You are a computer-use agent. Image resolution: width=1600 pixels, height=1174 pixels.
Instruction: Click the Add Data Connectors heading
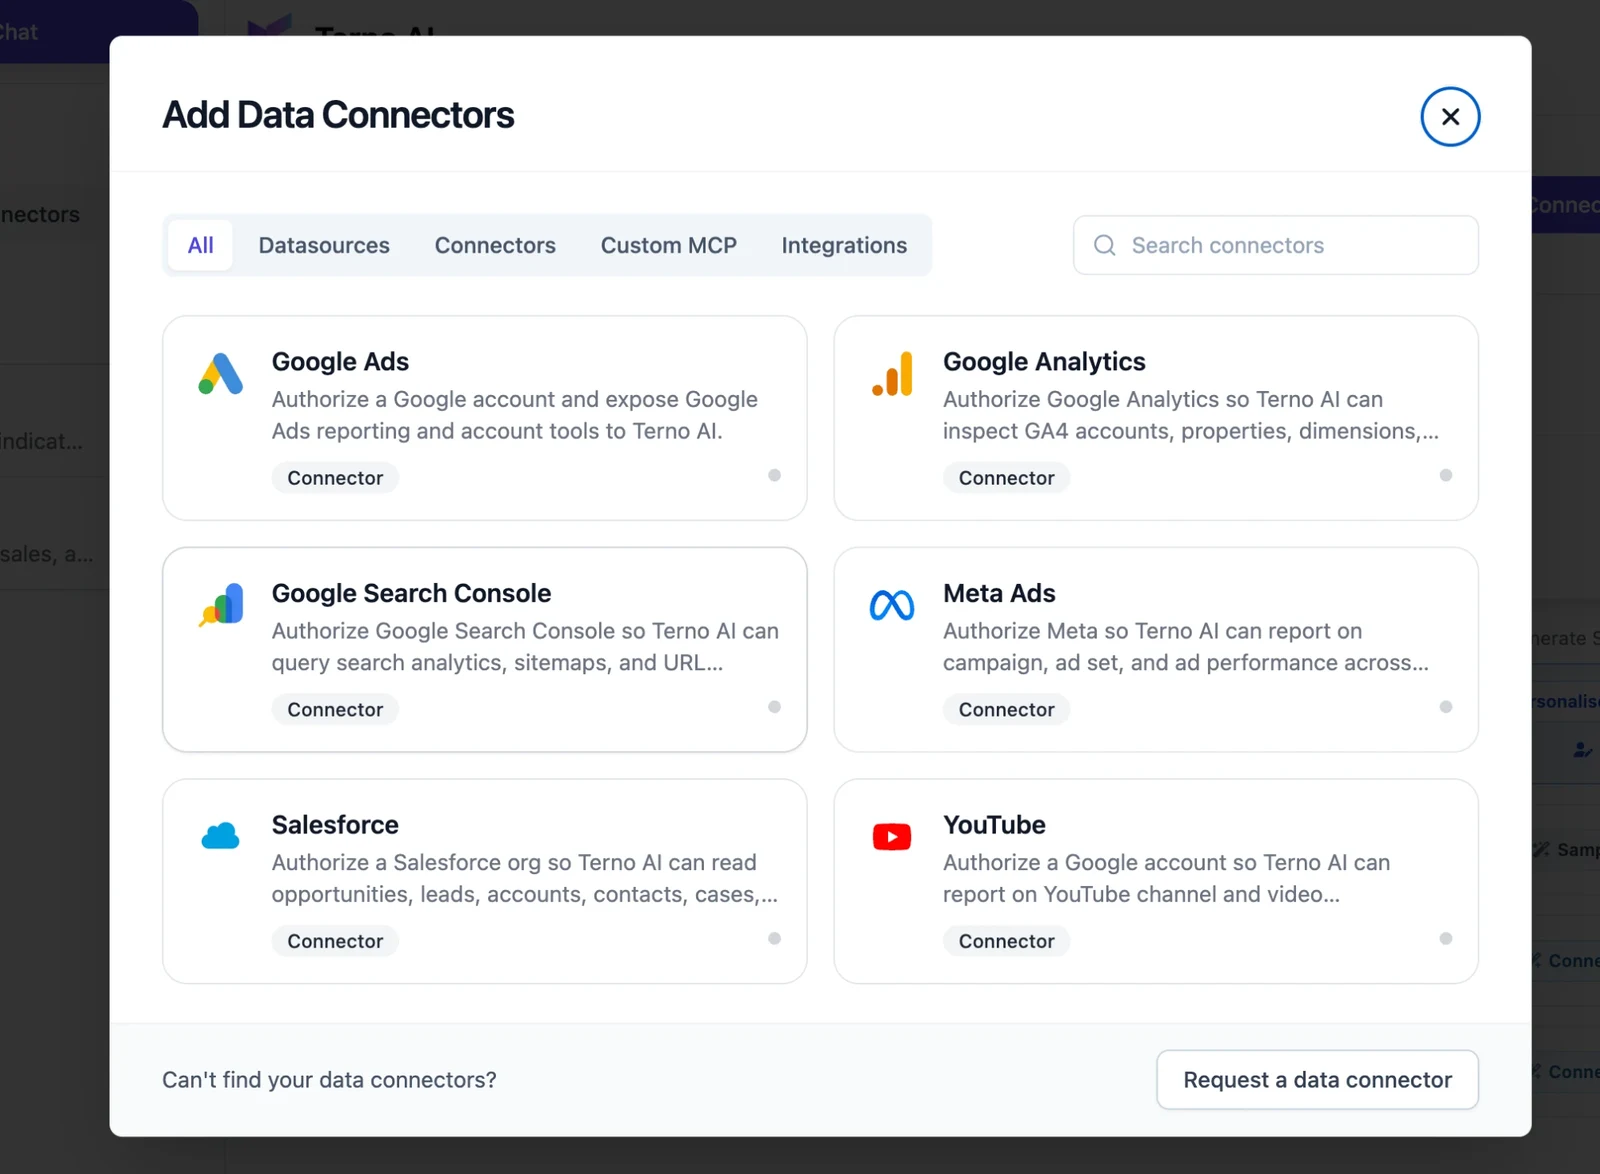coord(338,115)
